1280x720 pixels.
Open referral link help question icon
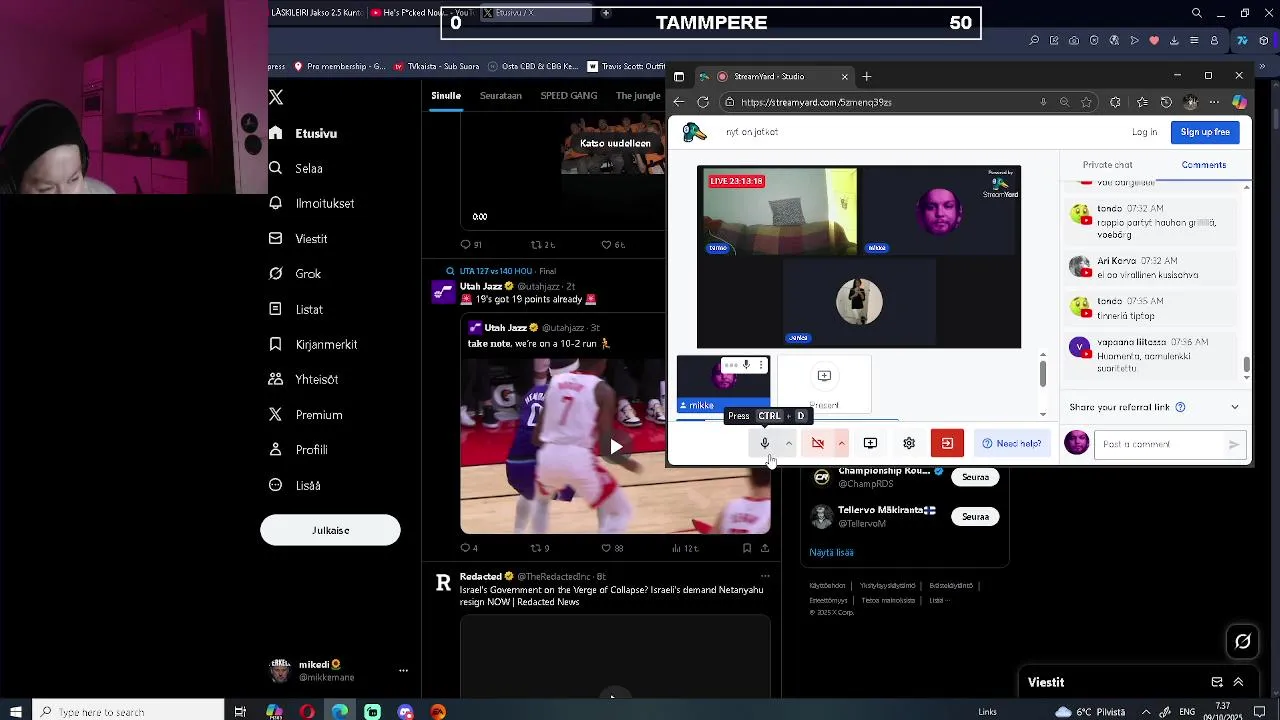[1180, 407]
